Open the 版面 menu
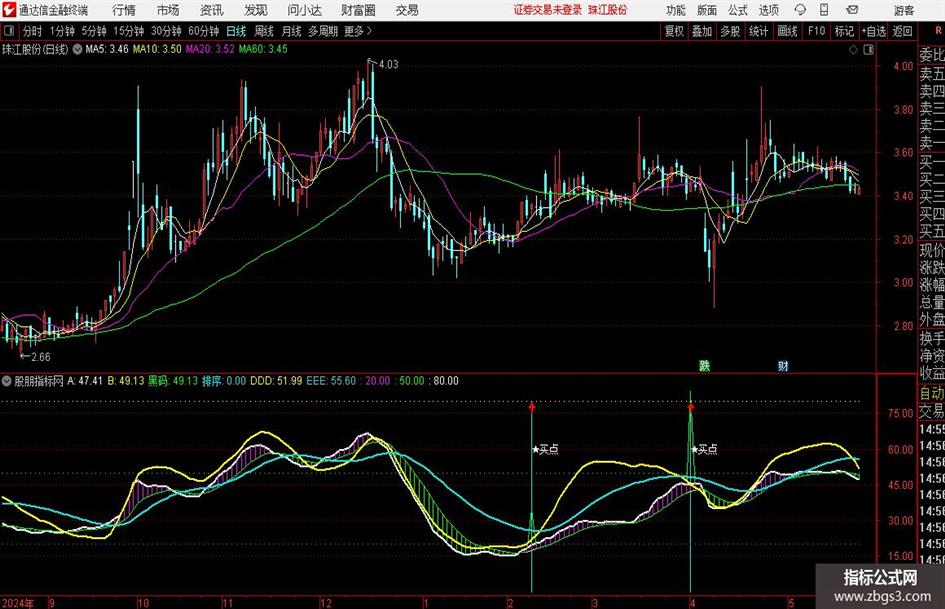 (x=706, y=10)
